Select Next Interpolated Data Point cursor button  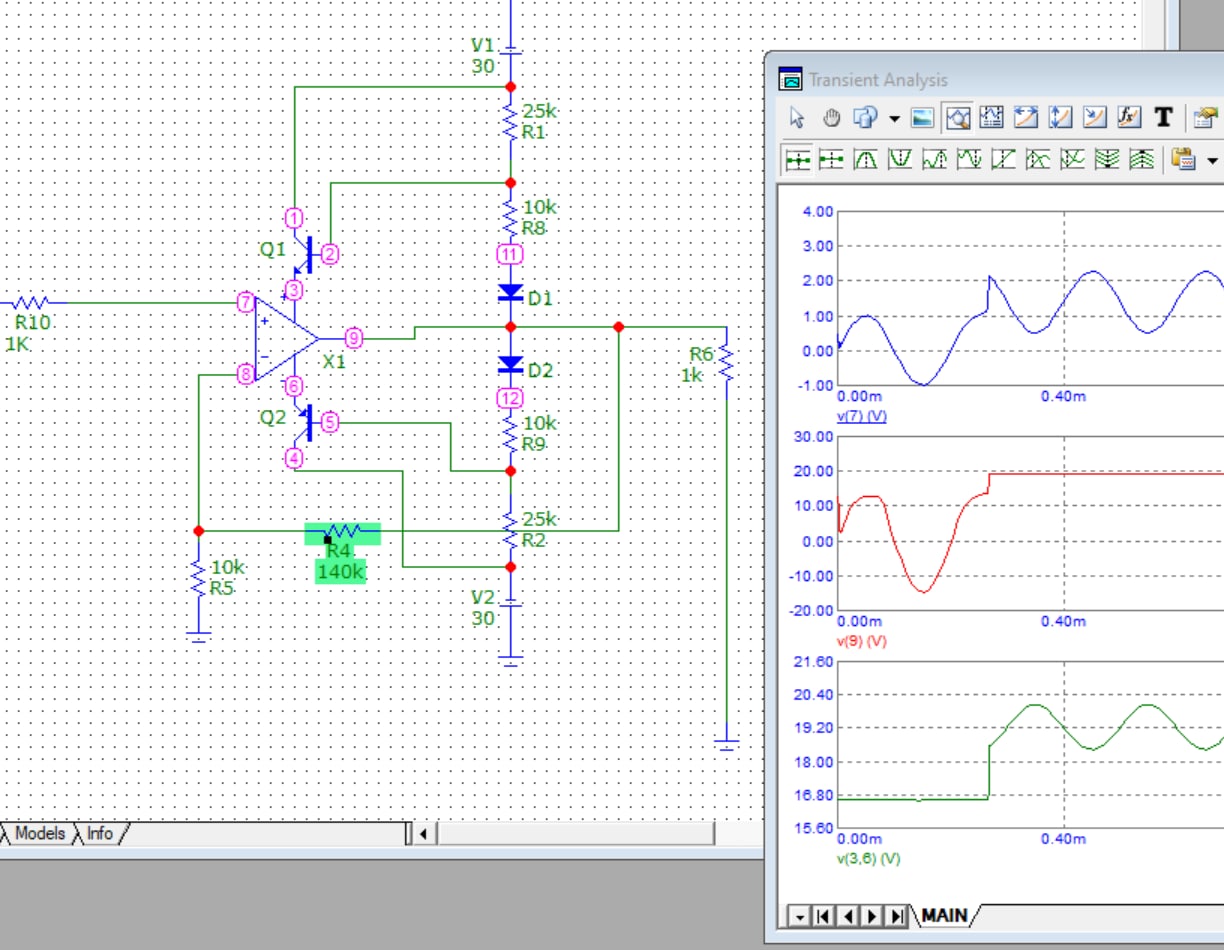click(x=831, y=160)
